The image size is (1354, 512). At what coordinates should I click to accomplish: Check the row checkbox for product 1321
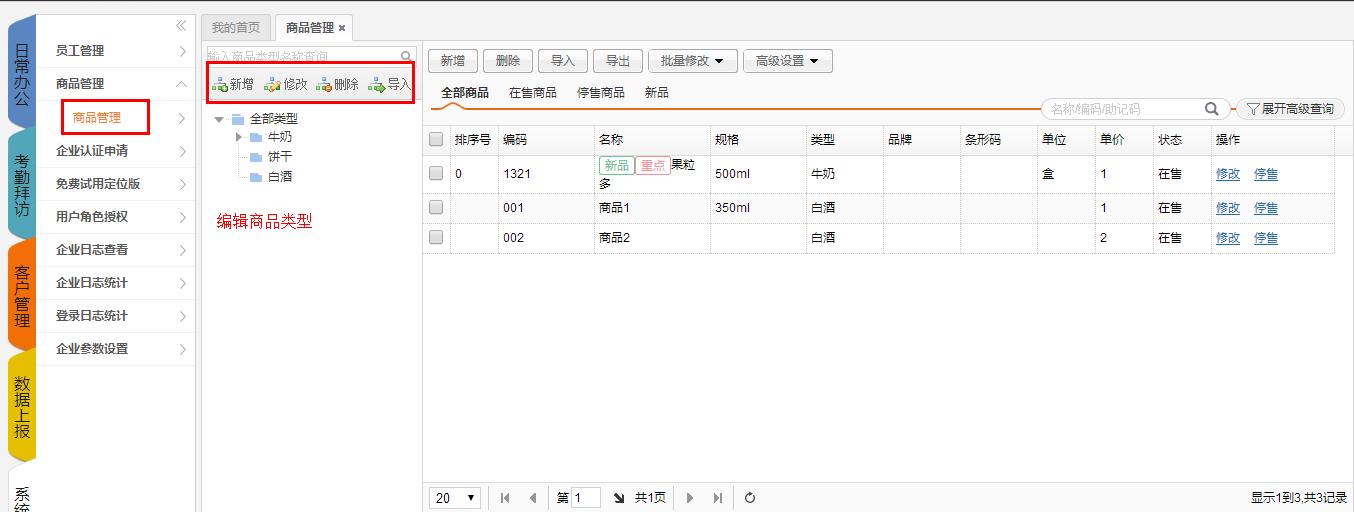point(436,173)
